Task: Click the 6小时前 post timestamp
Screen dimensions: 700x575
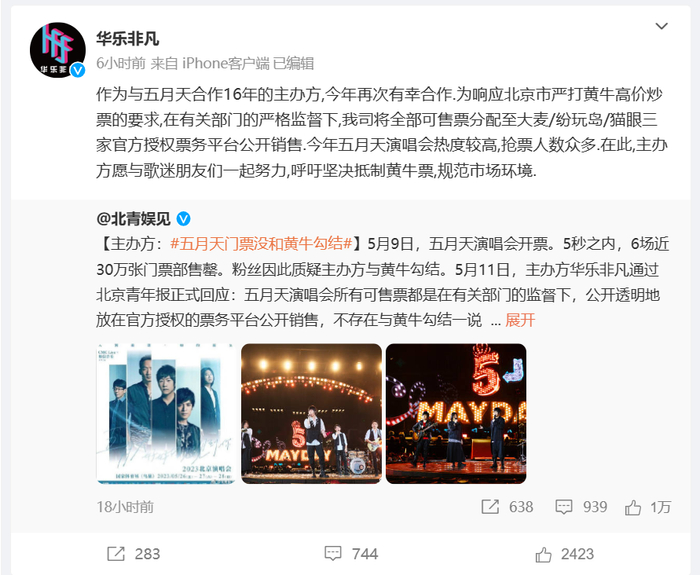Action: coord(121,63)
